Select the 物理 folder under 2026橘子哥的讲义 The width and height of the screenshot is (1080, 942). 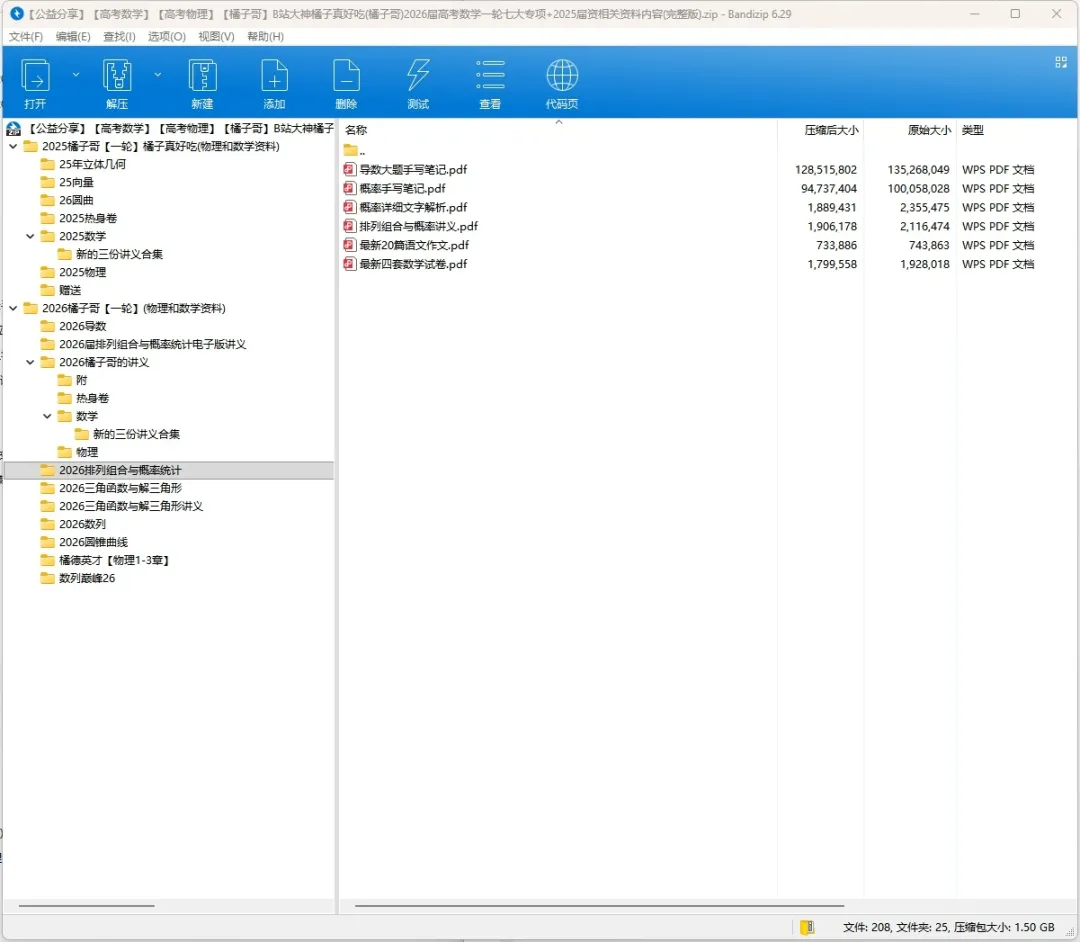pos(78,452)
